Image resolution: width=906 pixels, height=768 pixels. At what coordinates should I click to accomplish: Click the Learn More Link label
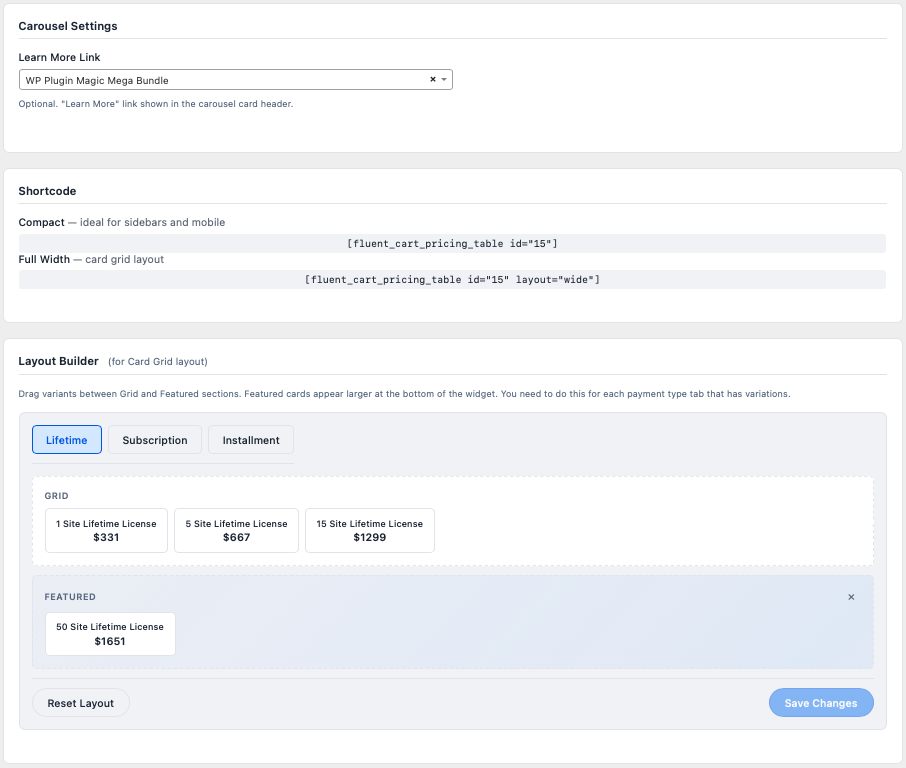(x=60, y=57)
